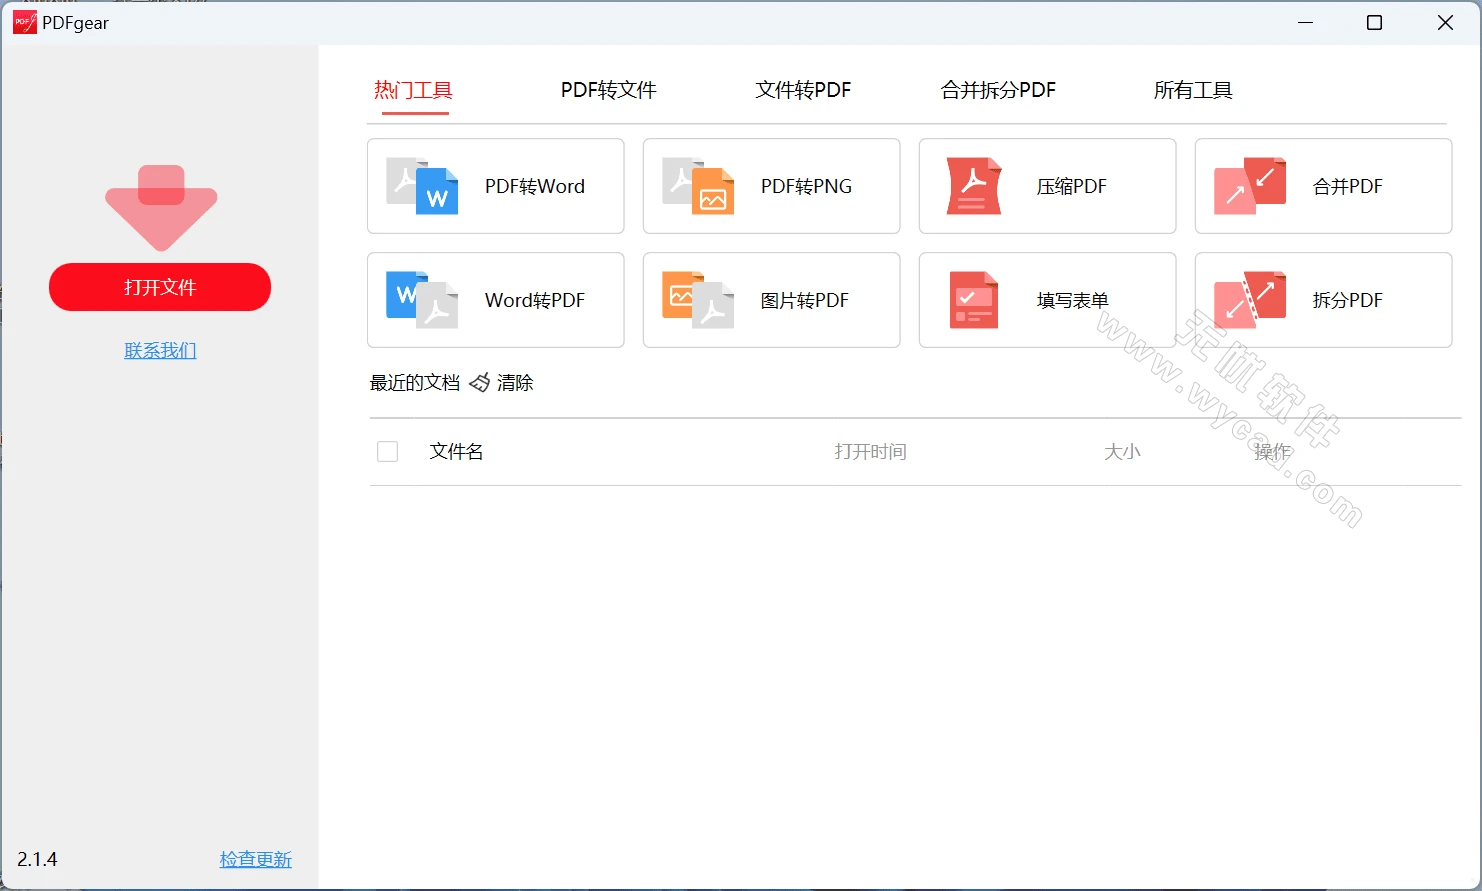The image size is (1482, 891).
Task: Open the 合并PDF merge tool
Action: (x=1322, y=186)
